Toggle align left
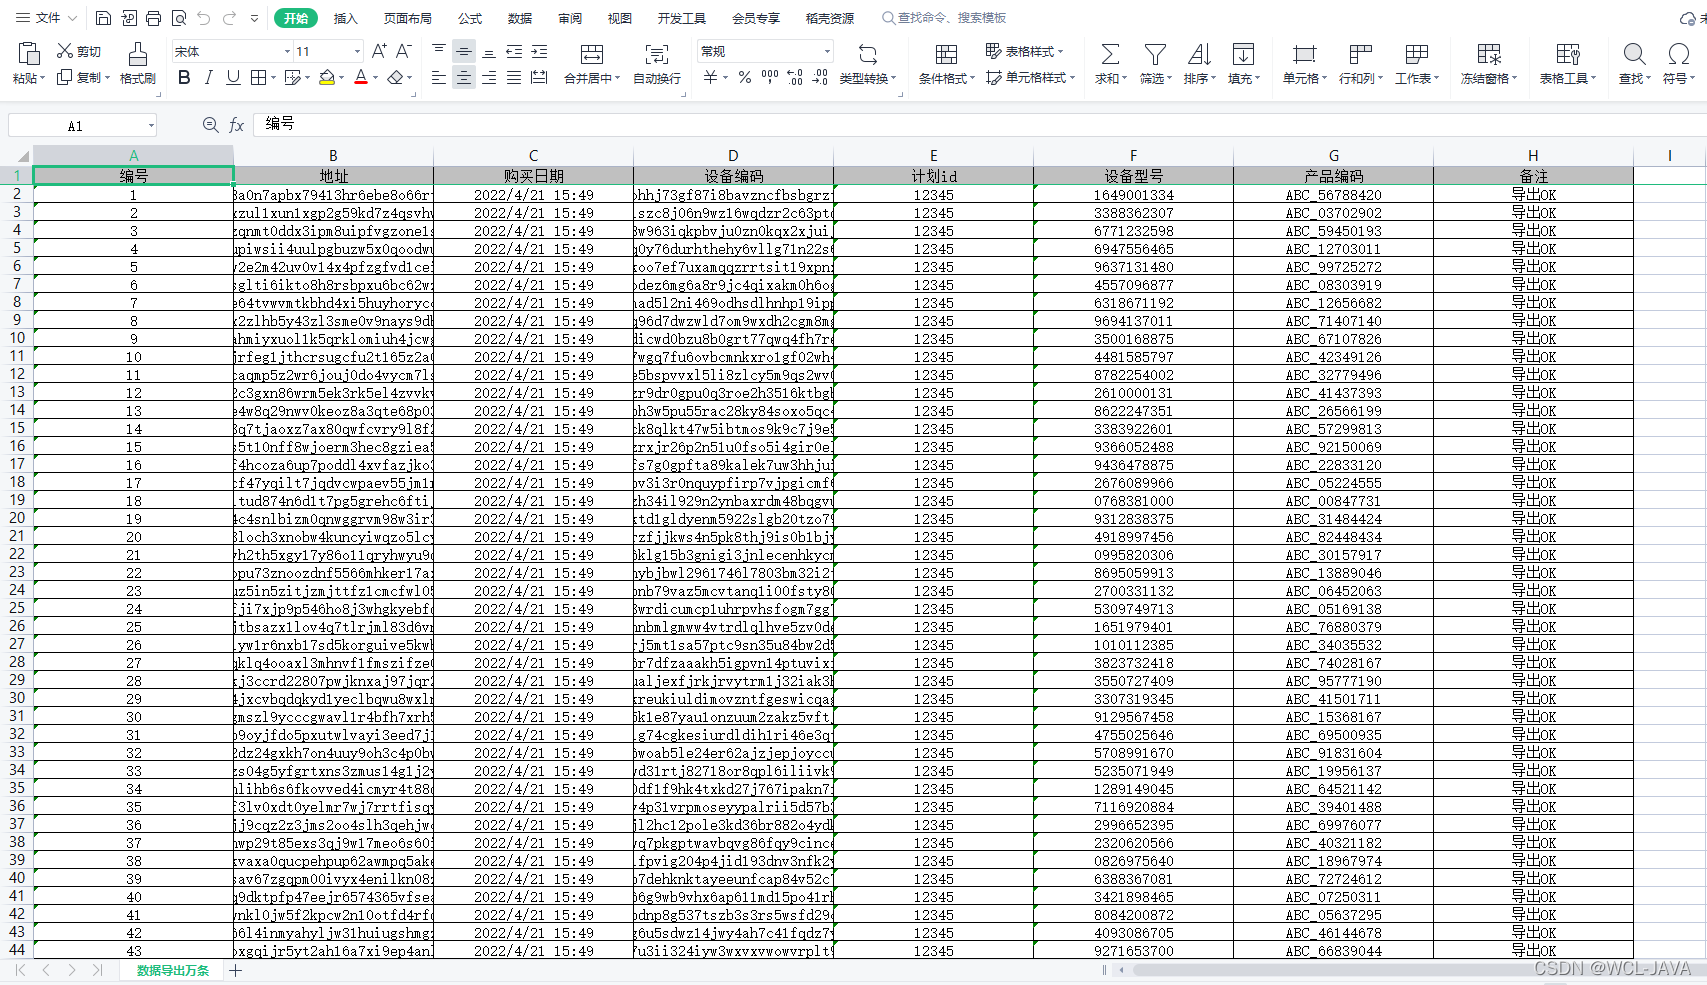This screenshot has height=985, width=1707. [439, 77]
